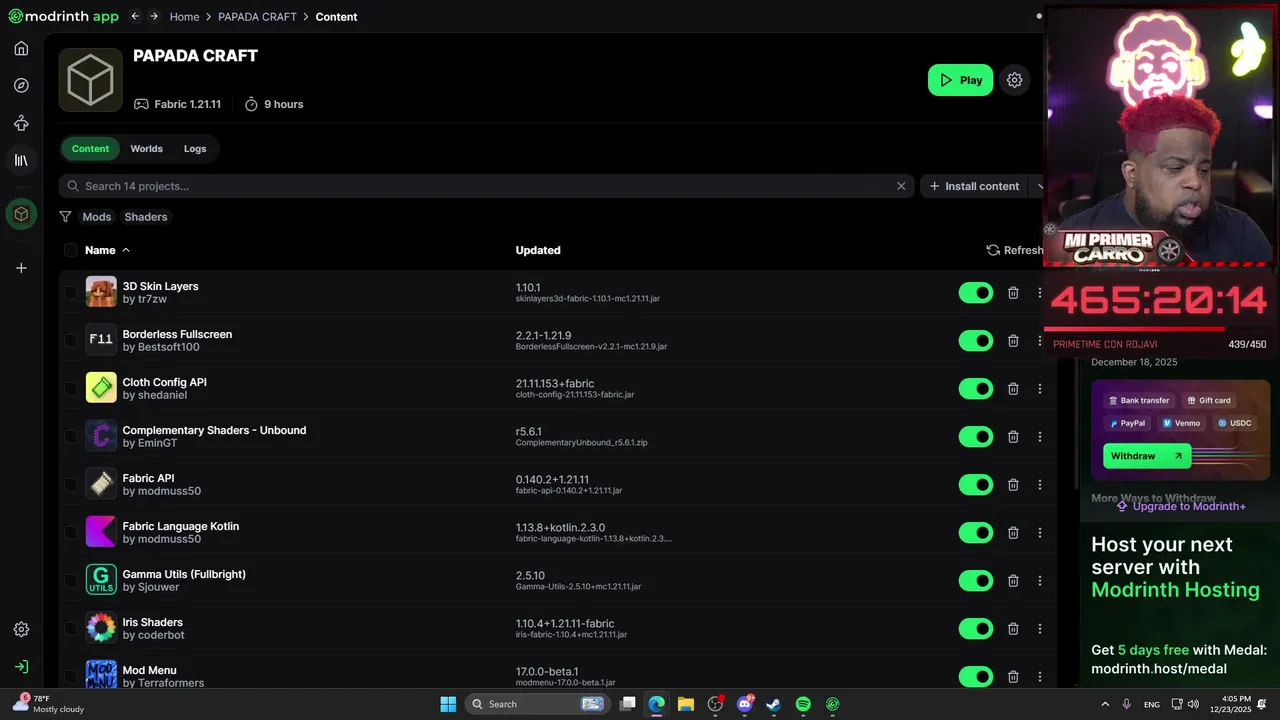Disable the Cloth Config API toggle
1280x720 pixels.
coord(976,389)
